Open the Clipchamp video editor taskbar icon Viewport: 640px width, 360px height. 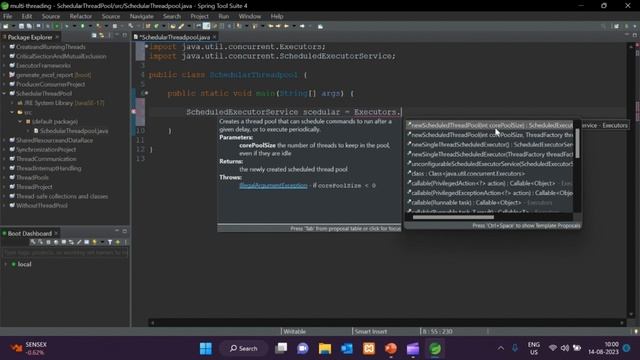coord(413,349)
